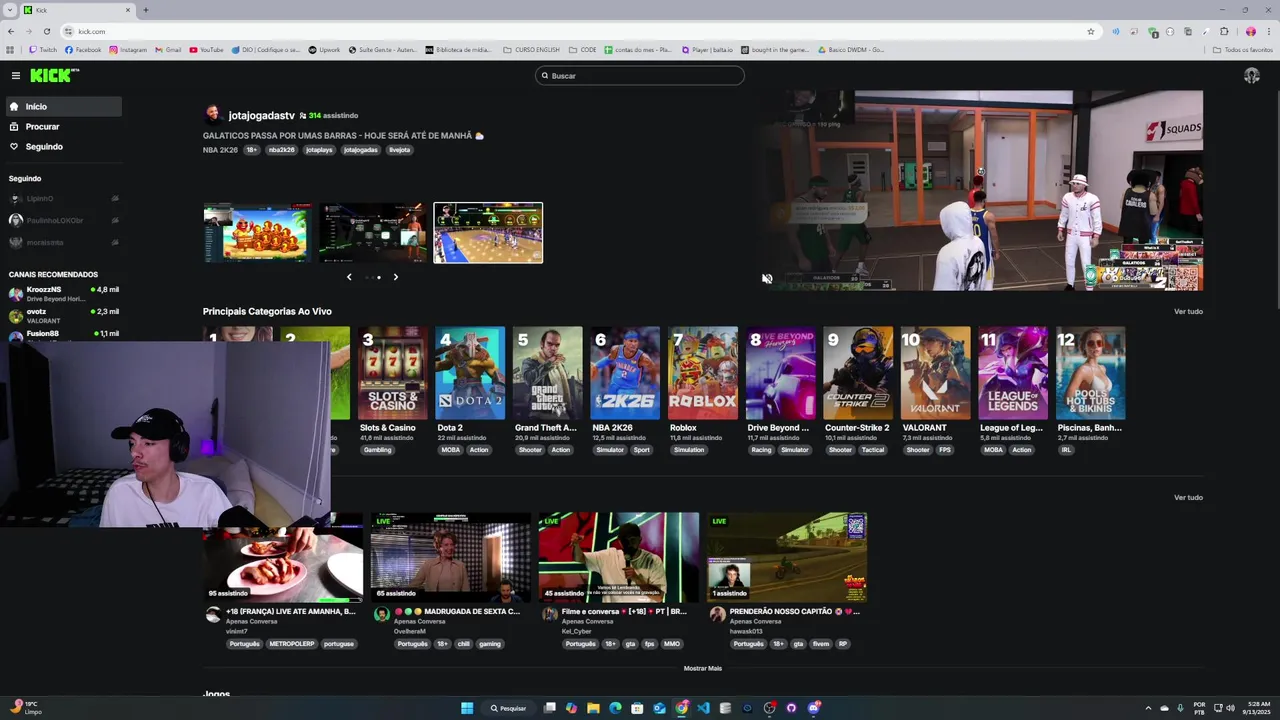Show hidden system tray icons
This screenshot has width=1280, height=720.
pos(1148,708)
